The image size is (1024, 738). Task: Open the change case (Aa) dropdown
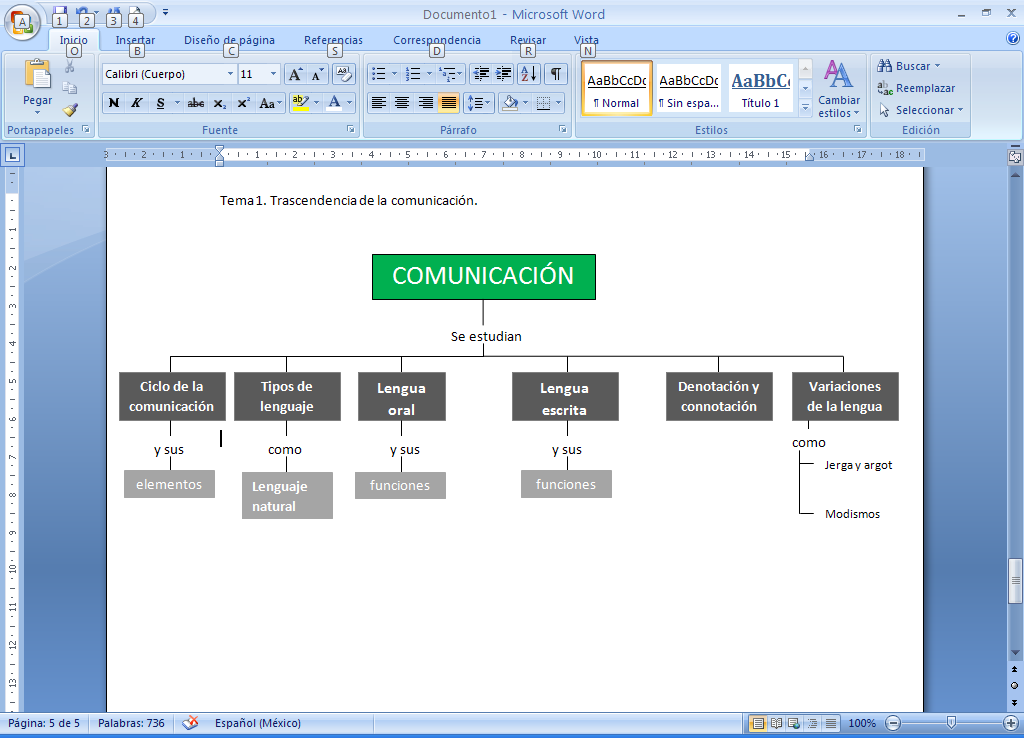pyautogui.click(x=270, y=103)
